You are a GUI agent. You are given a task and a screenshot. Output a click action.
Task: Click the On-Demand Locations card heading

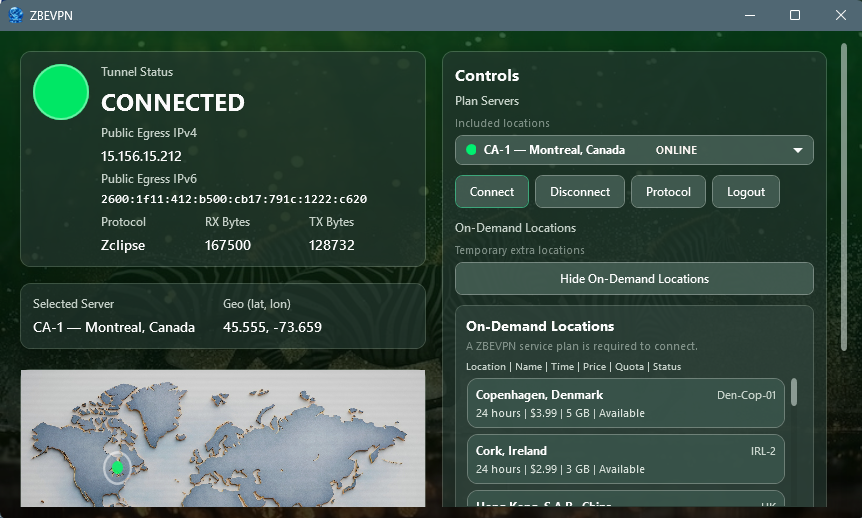pos(540,326)
